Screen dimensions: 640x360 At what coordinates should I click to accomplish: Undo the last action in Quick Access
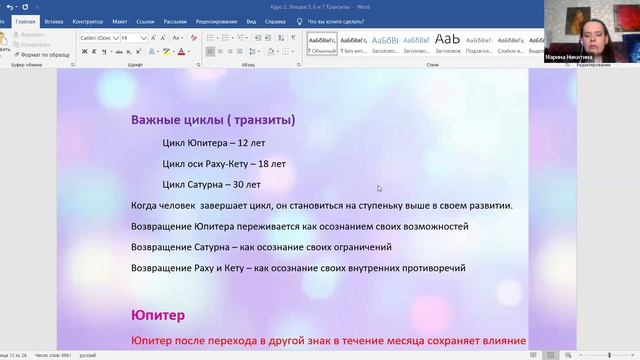(9, 7)
